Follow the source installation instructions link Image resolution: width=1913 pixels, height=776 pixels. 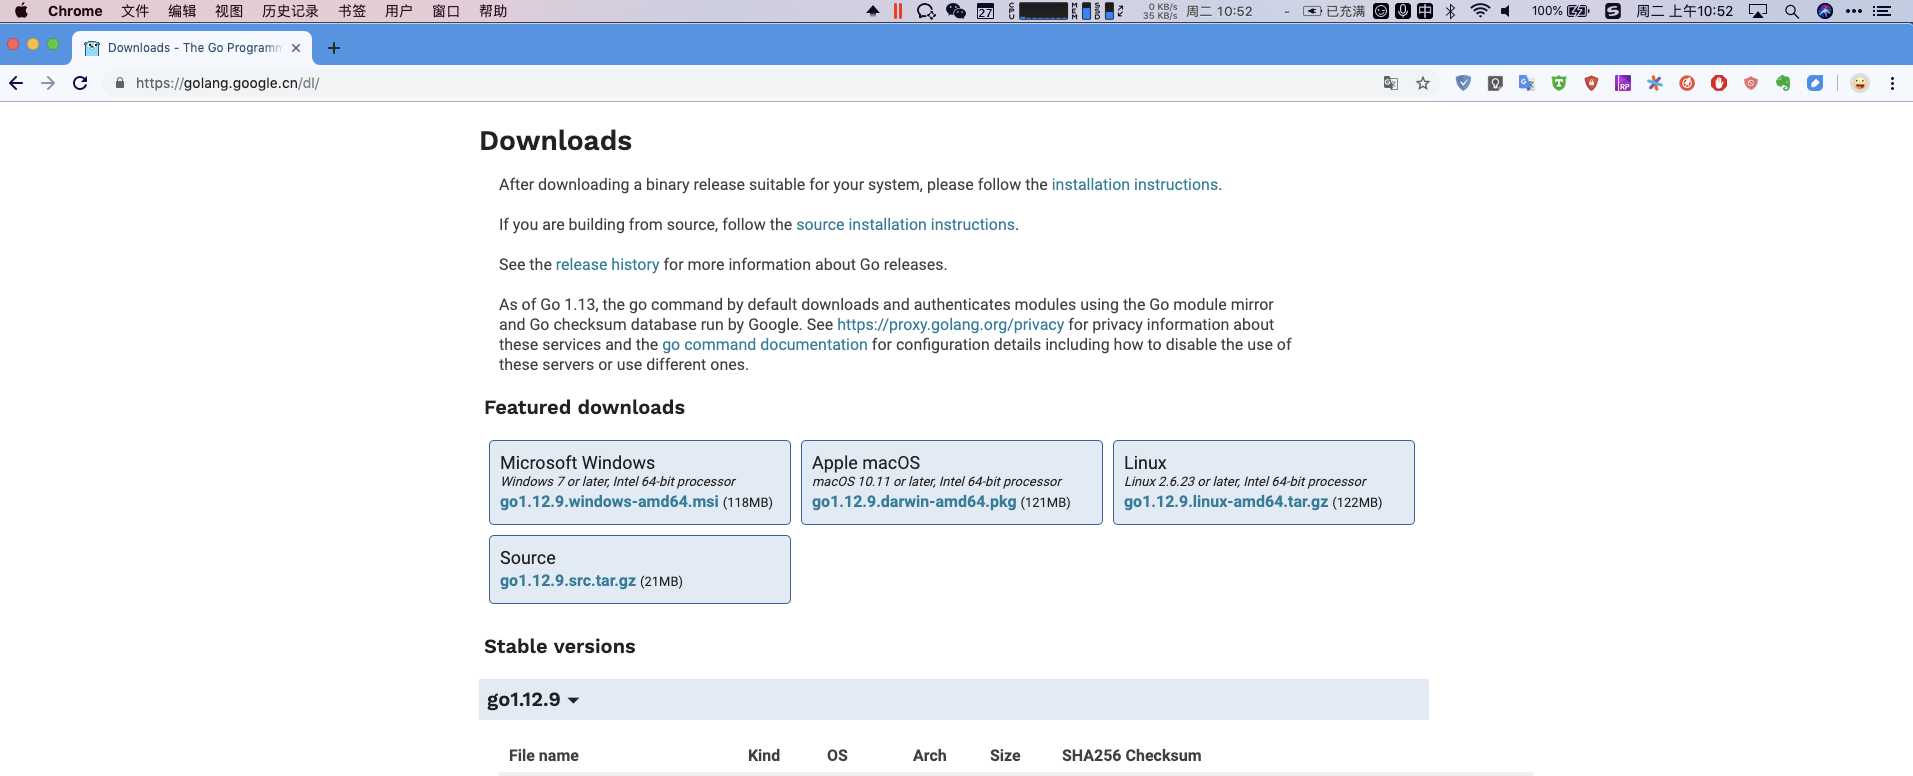tap(905, 224)
